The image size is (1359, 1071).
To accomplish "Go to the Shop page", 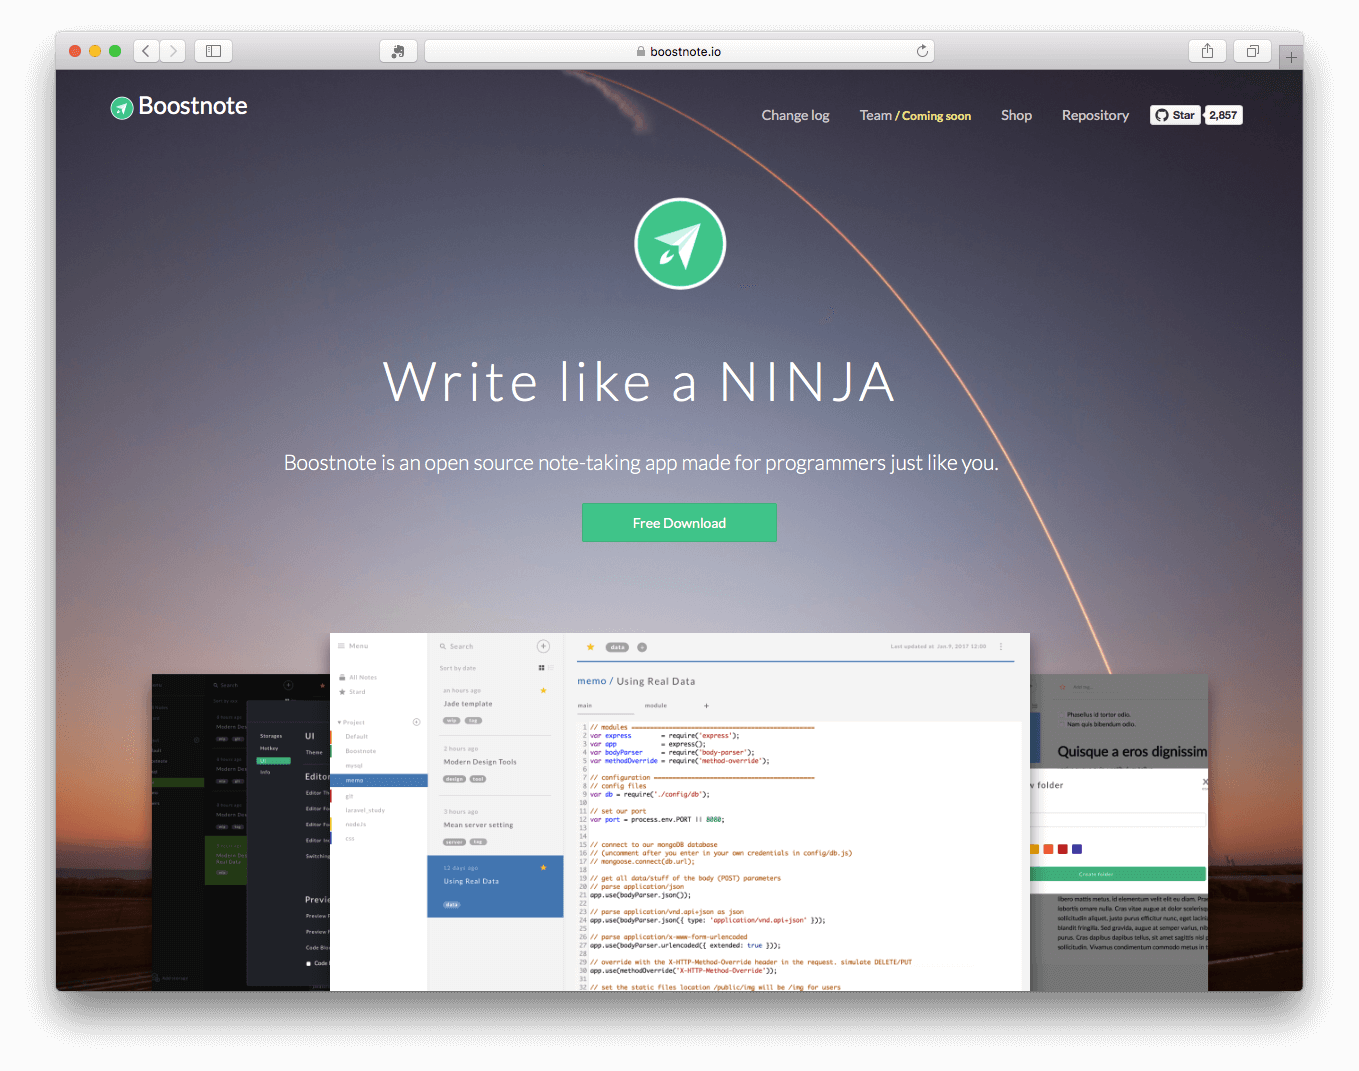I will click(x=1016, y=115).
